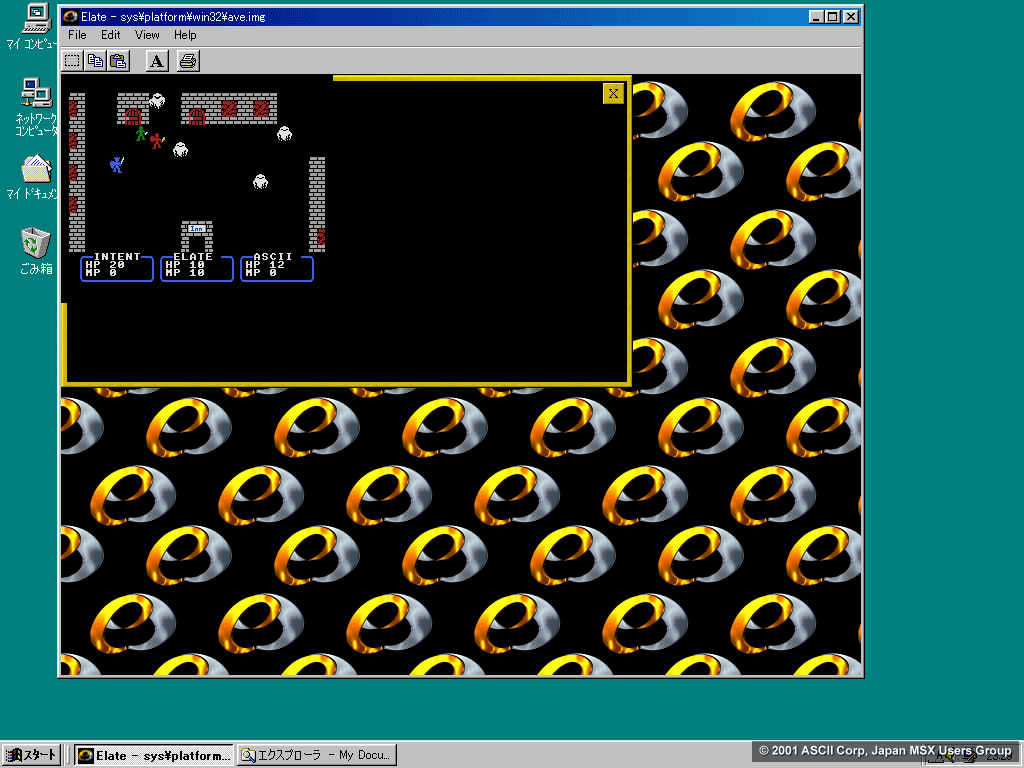Click the second red castle door
This screenshot has height=768, width=1024.
(x=197, y=117)
